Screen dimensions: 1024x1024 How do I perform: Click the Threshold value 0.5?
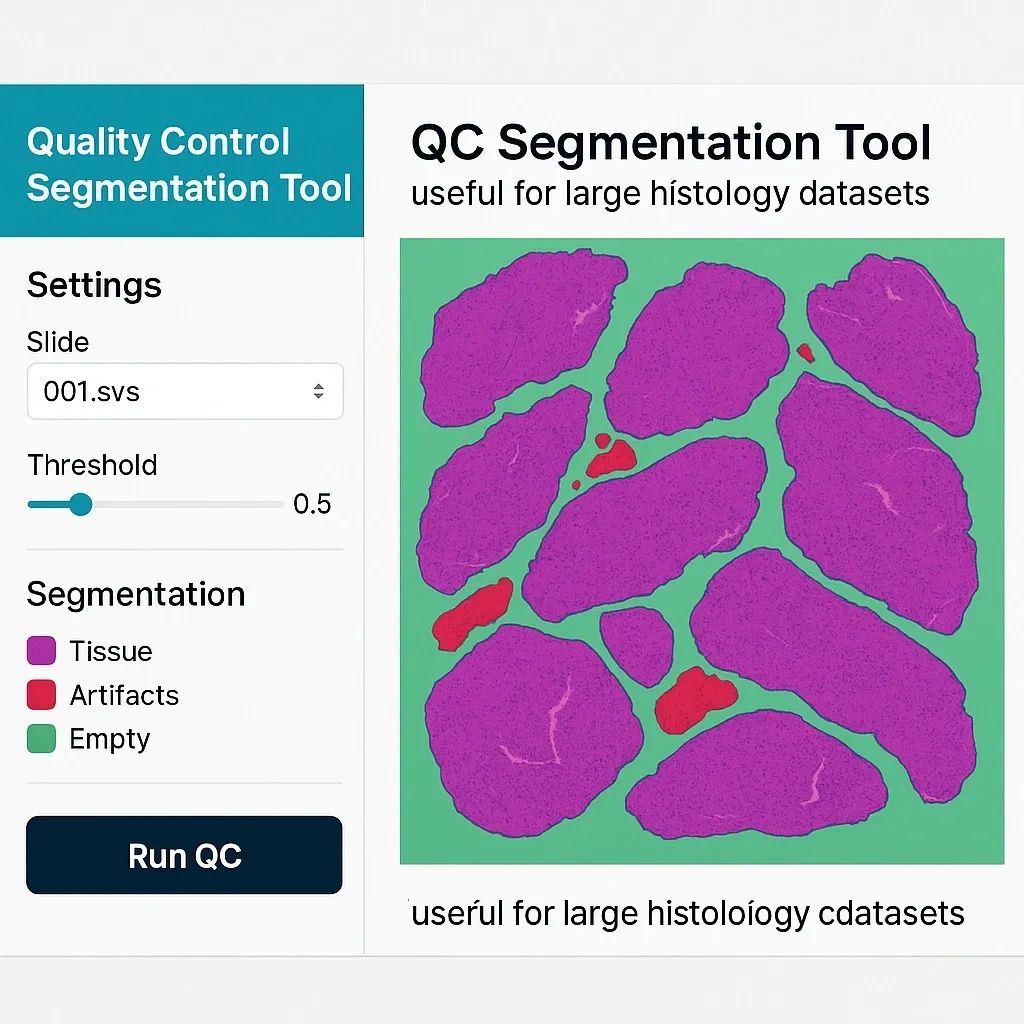[312, 504]
